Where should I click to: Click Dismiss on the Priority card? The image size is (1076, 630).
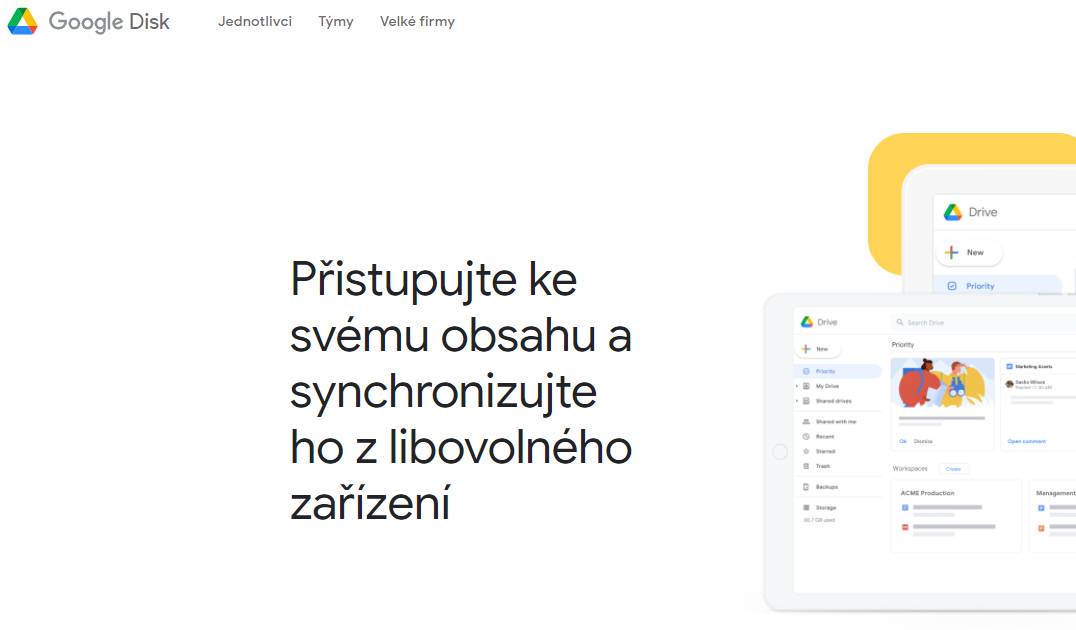[923, 441]
